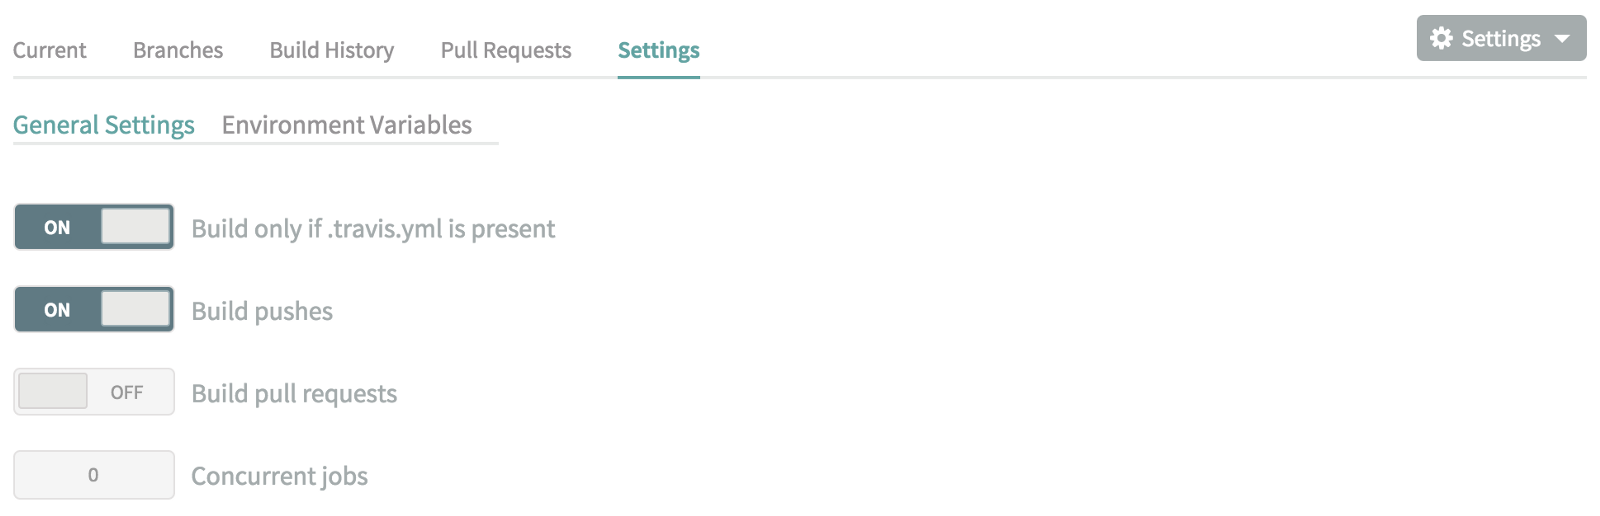Click the Concurrent jobs number field
The image size is (1600, 516).
pyautogui.click(x=94, y=475)
